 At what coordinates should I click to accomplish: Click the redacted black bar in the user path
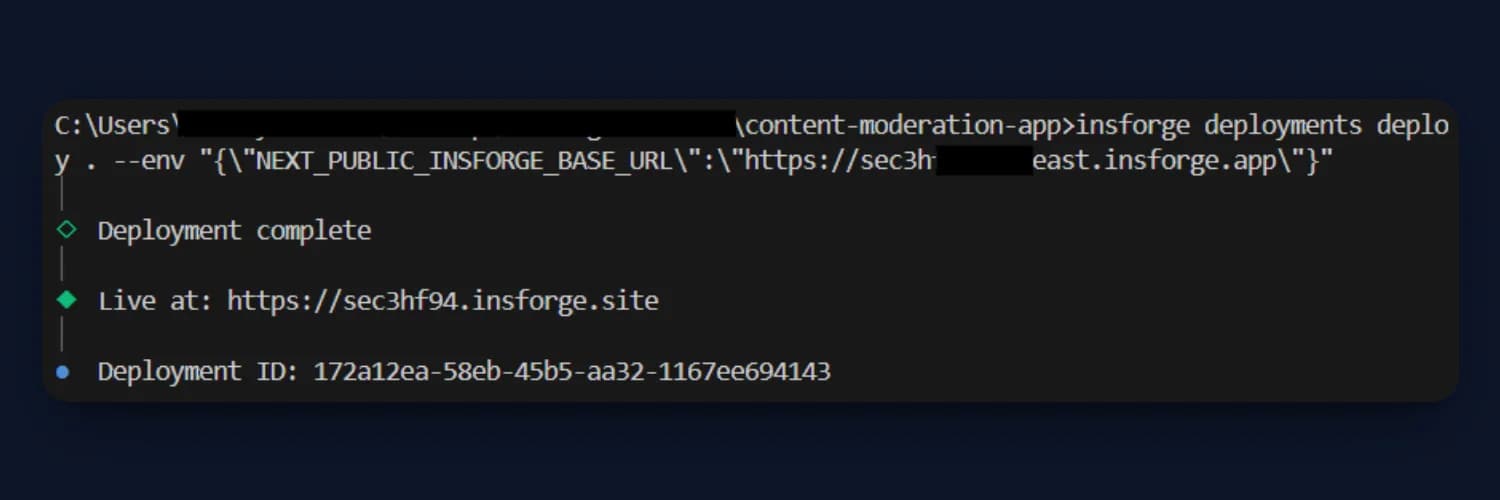click(x=455, y=125)
